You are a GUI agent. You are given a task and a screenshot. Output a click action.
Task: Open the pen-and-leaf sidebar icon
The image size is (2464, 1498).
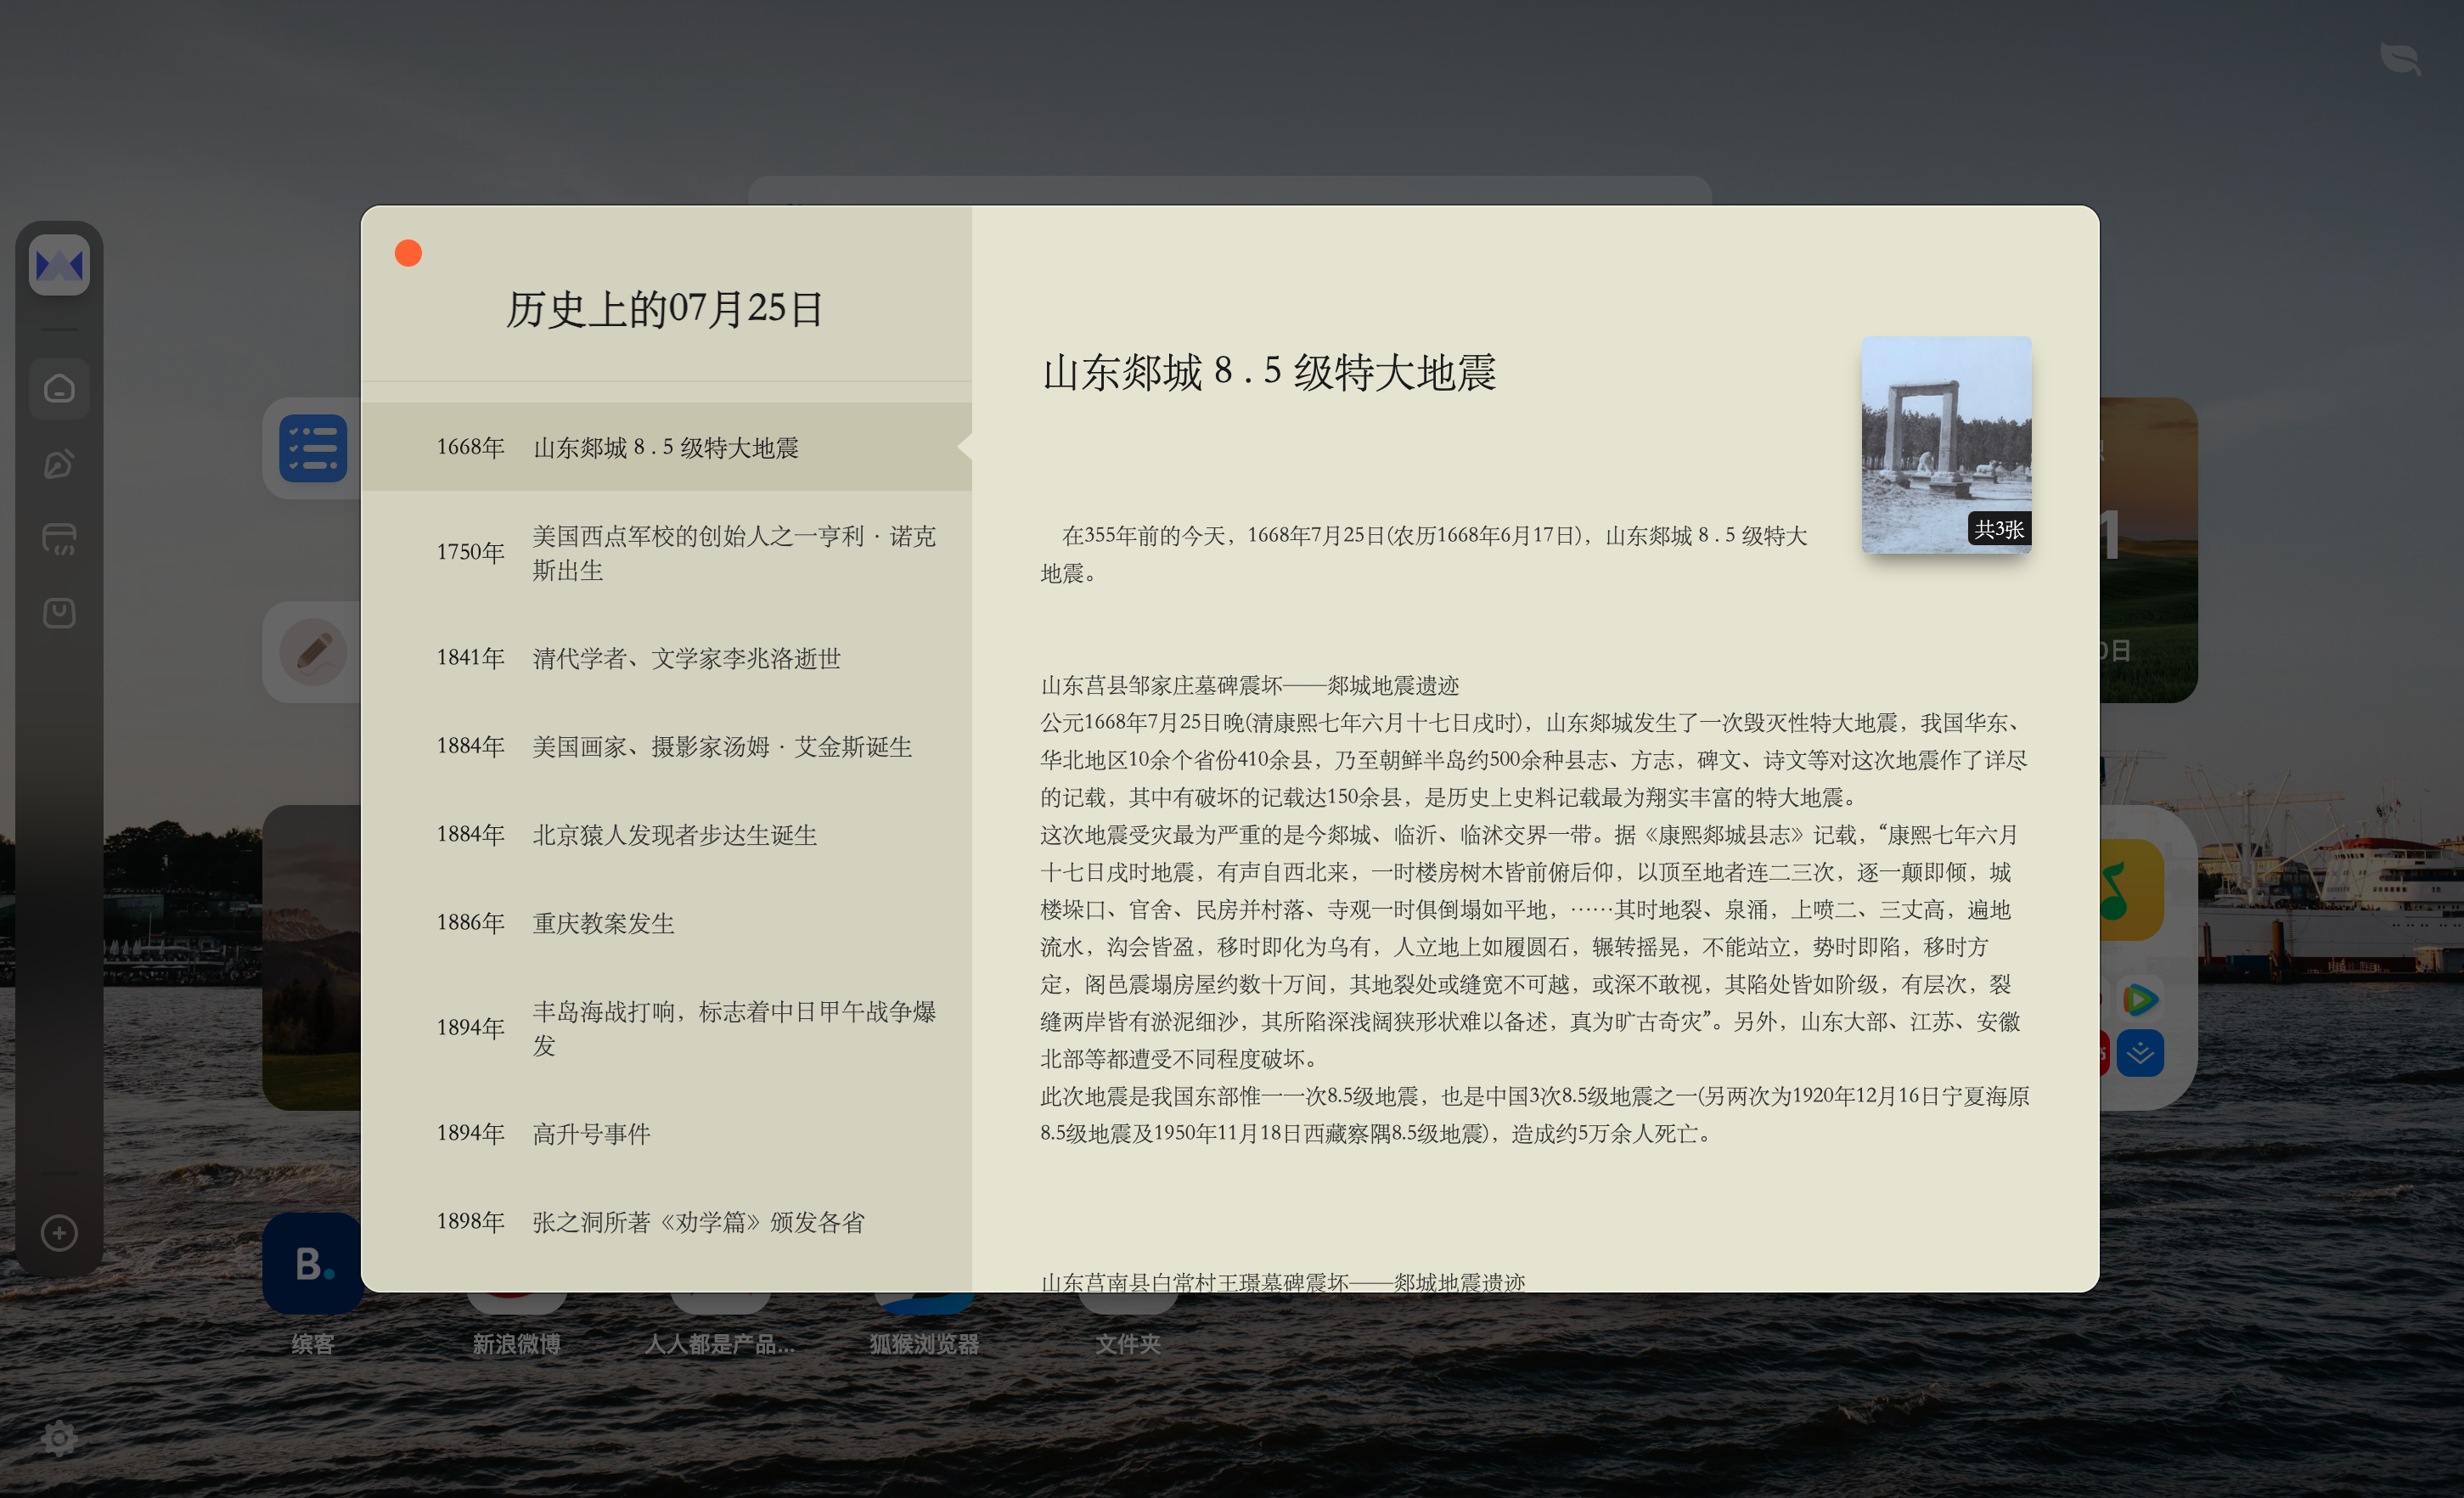(x=59, y=463)
